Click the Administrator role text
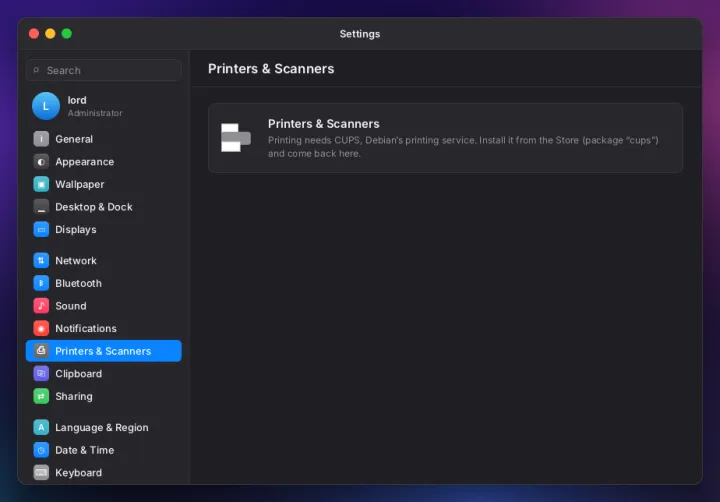Viewport: 720px width, 502px height. click(95, 113)
